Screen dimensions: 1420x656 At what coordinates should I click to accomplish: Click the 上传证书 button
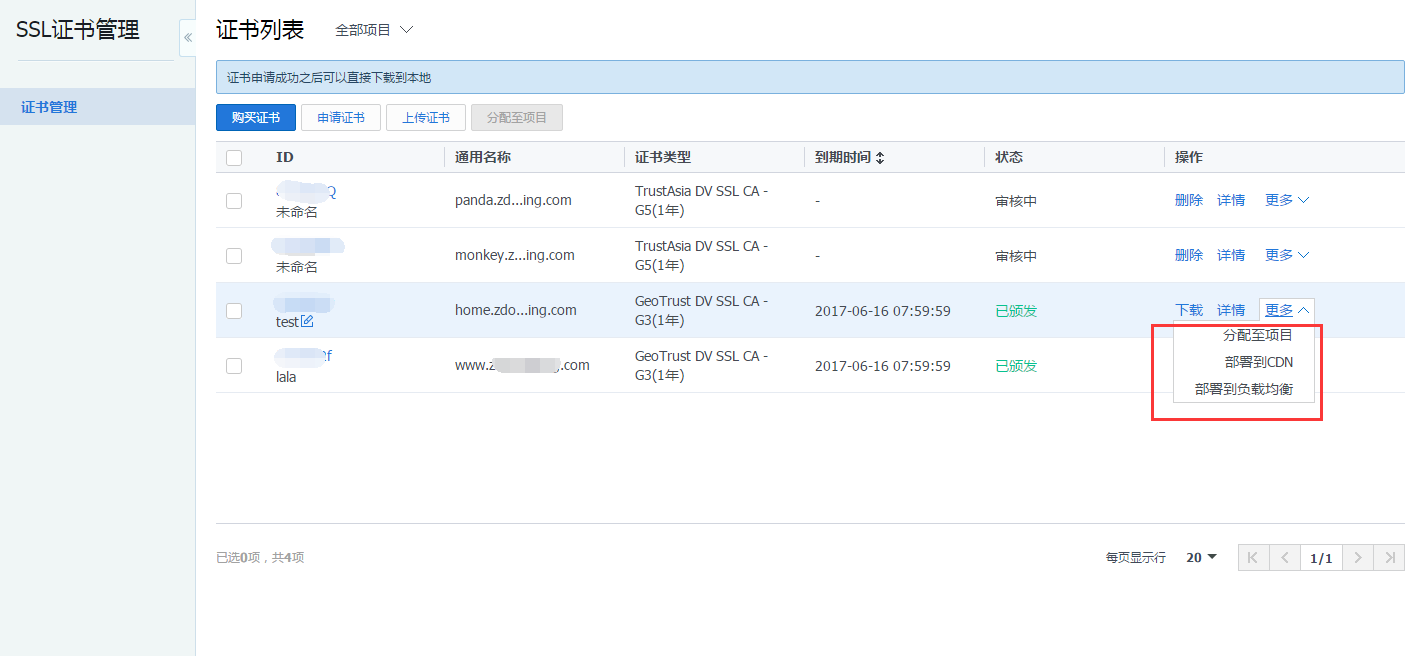(425, 117)
